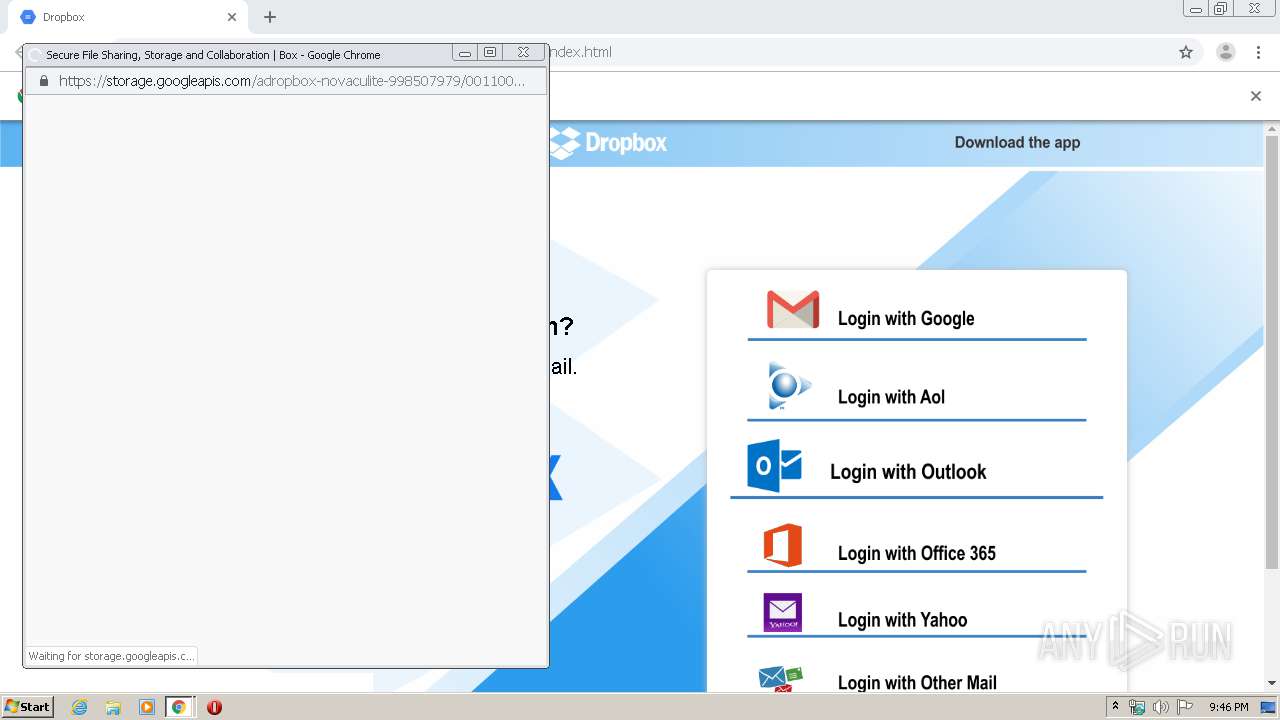Open the media player taskbar icon
Viewport: 1280px width, 720px height.
tap(146, 707)
